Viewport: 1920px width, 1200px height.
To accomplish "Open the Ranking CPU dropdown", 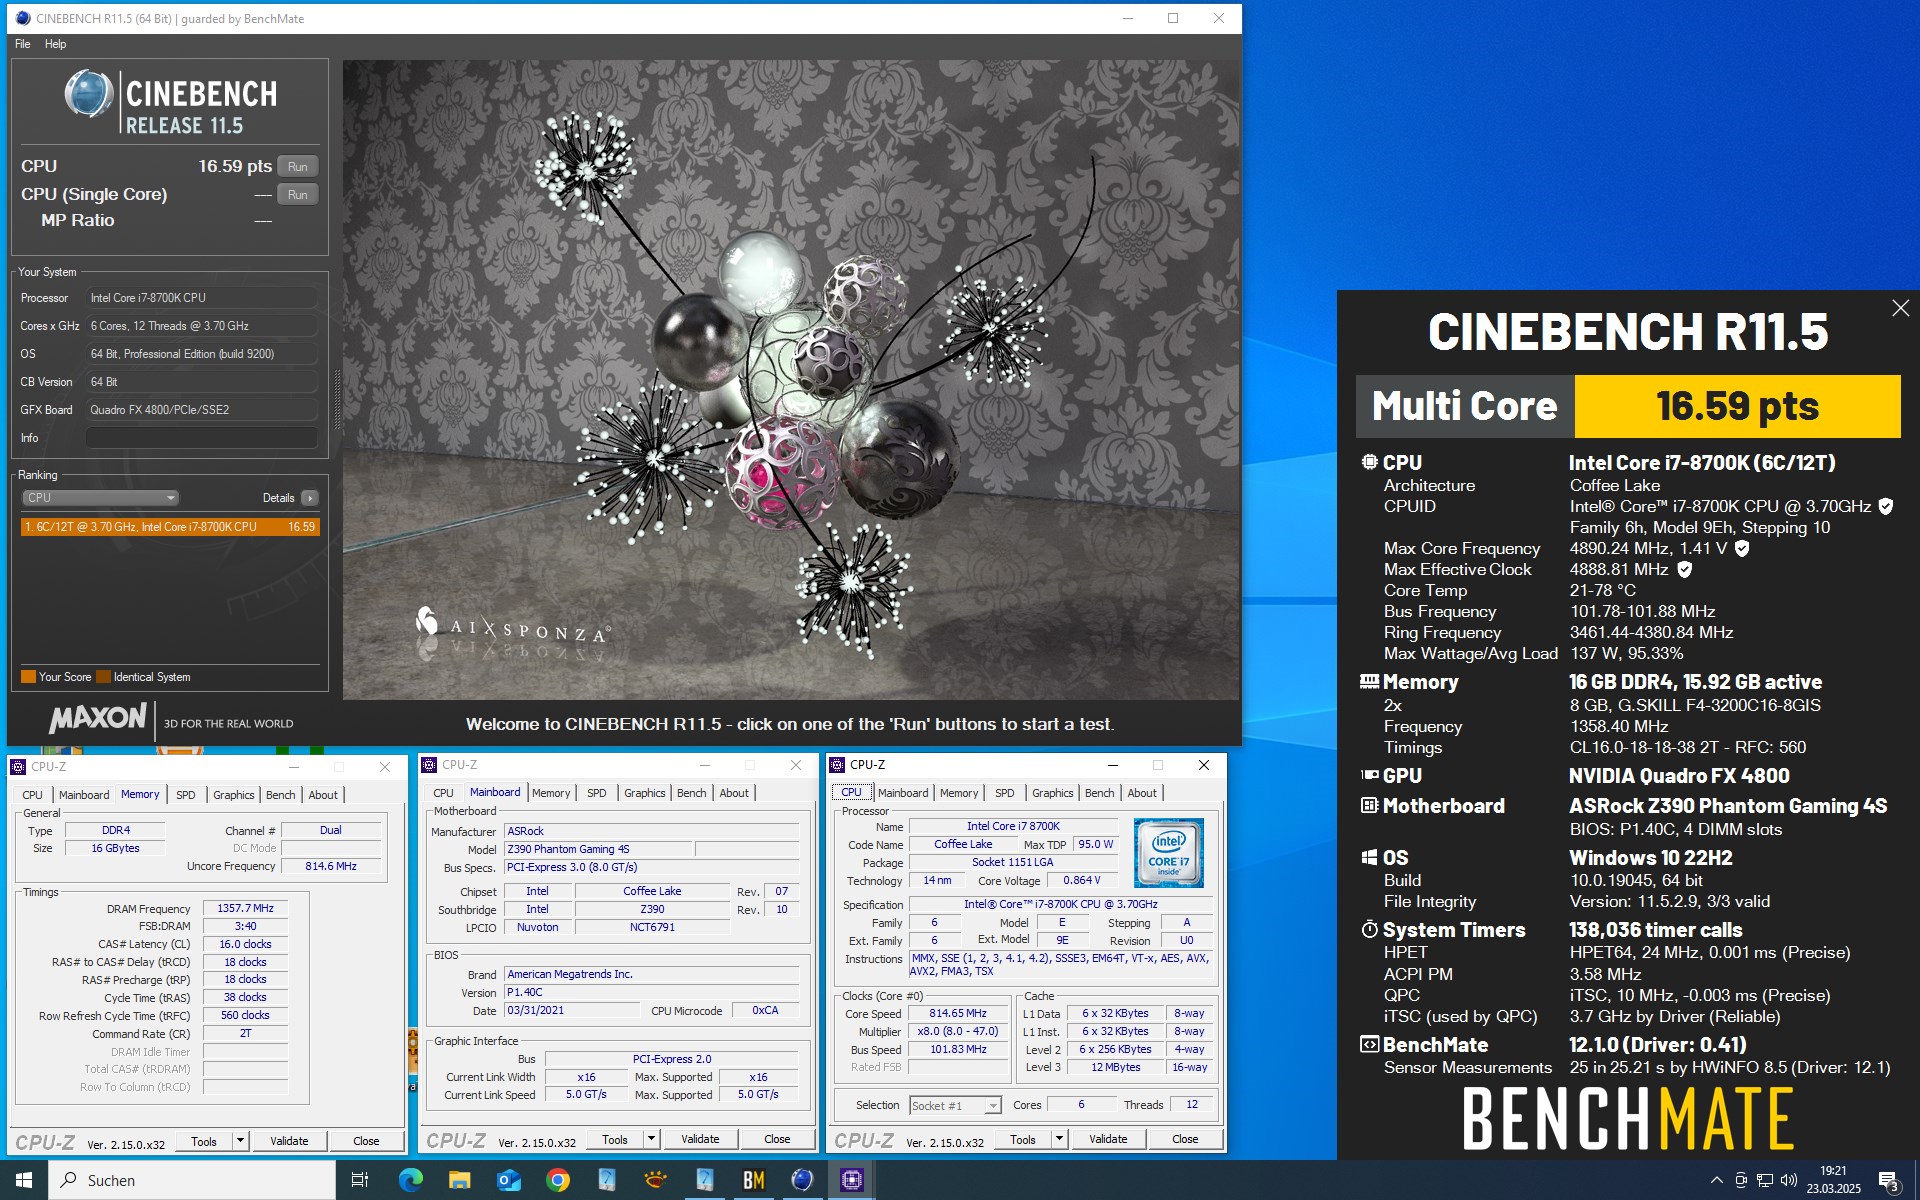I will 100,497.
